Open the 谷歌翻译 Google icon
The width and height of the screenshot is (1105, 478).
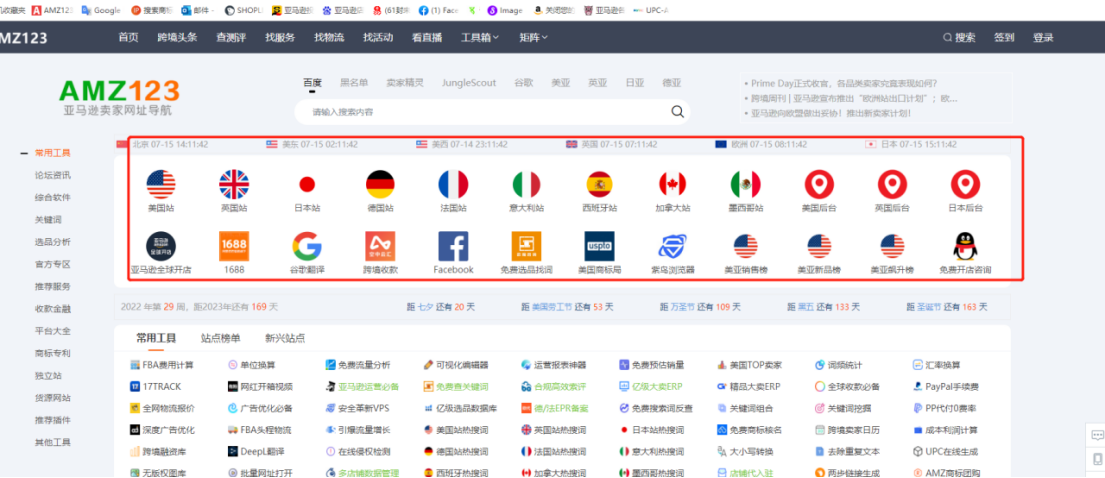pyautogui.click(x=307, y=246)
